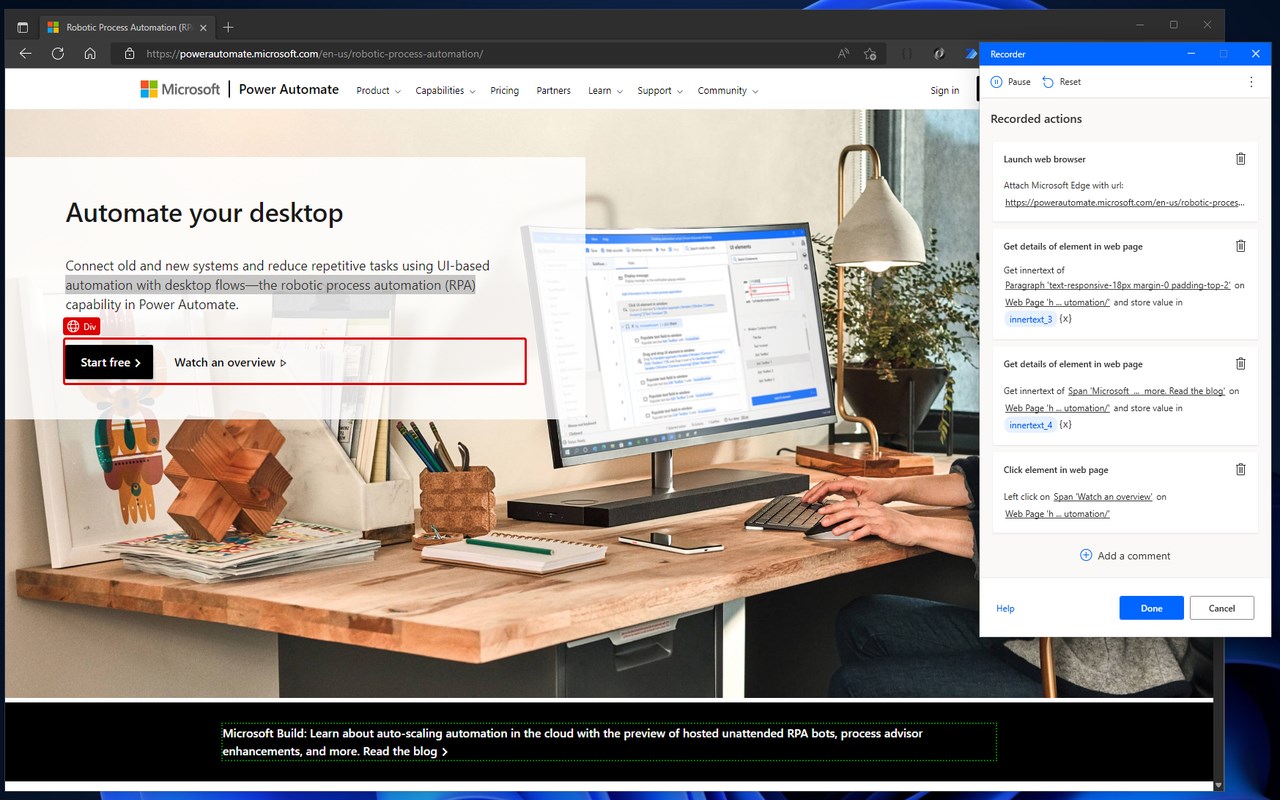Expand the Support menu
The image size is (1280, 800).
pyautogui.click(x=660, y=91)
